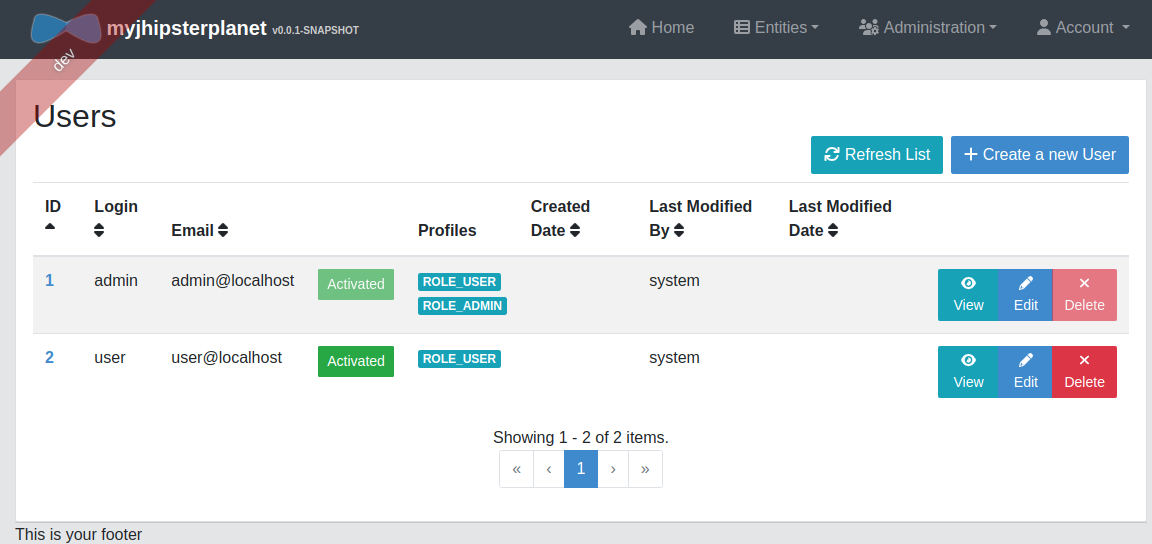Sort by Last Modified Date using sort arrows
This screenshot has width=1152, height=544.
(833, 230)
